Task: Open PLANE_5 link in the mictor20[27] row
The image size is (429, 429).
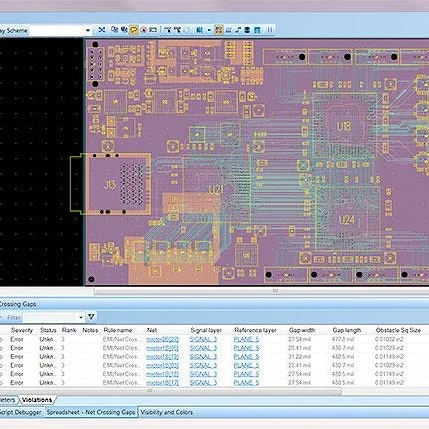Action: pos(246,339)
